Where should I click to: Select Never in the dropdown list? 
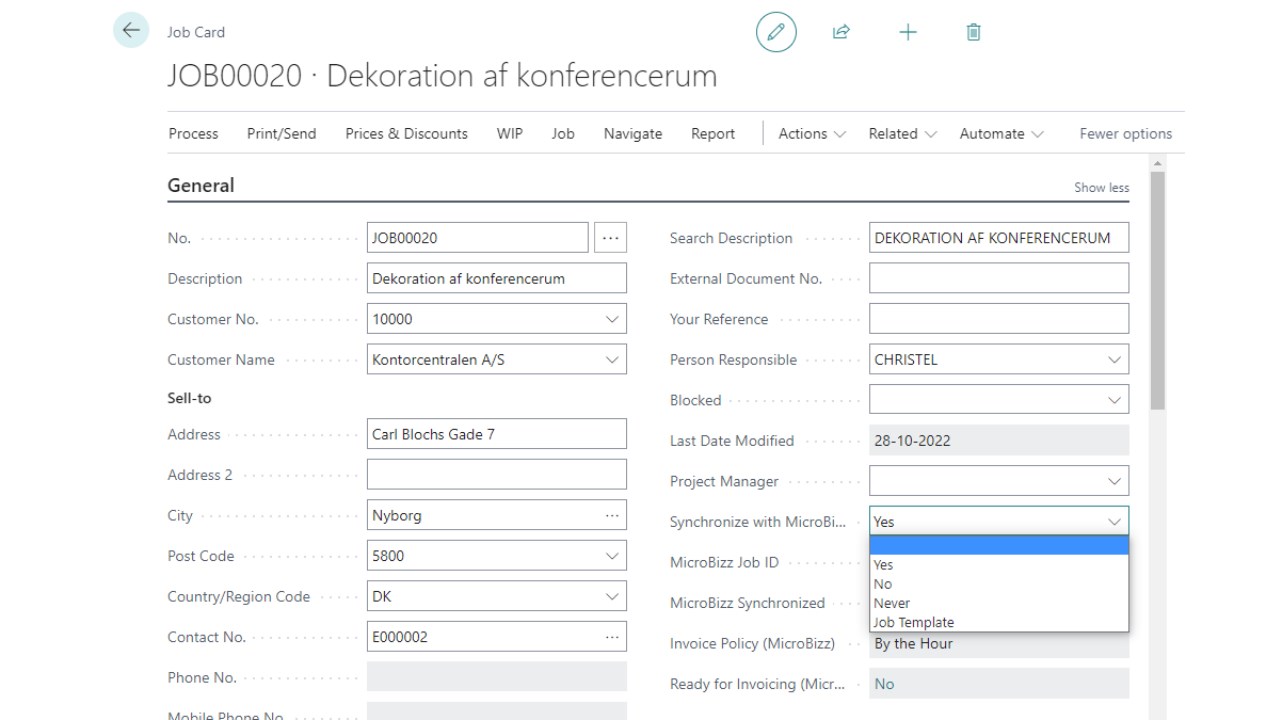[892, 603]
